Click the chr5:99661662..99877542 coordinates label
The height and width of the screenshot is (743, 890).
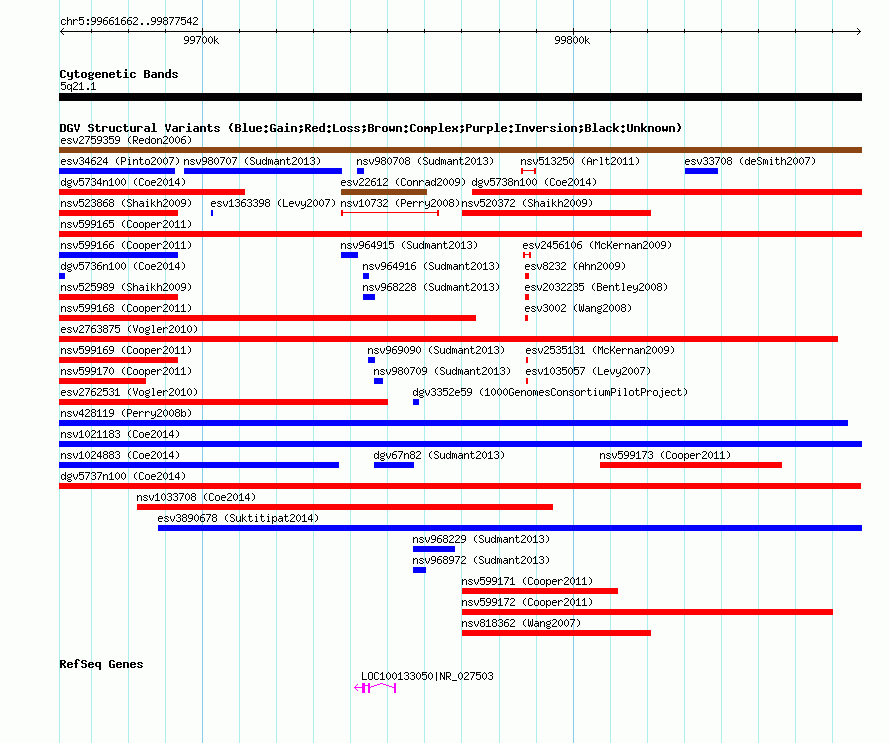pyautogui.click(x=129, y=21)
